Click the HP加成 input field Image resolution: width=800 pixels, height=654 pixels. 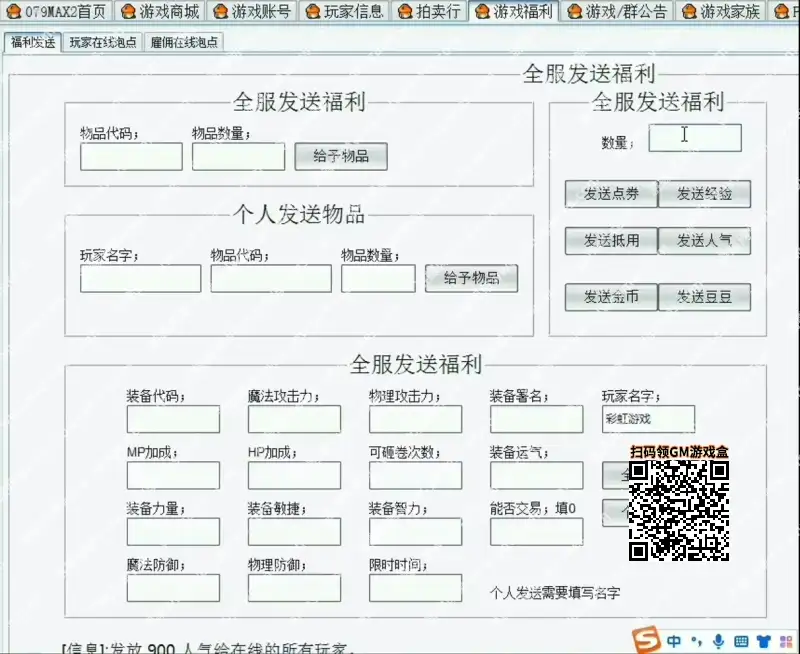[294, 475]
